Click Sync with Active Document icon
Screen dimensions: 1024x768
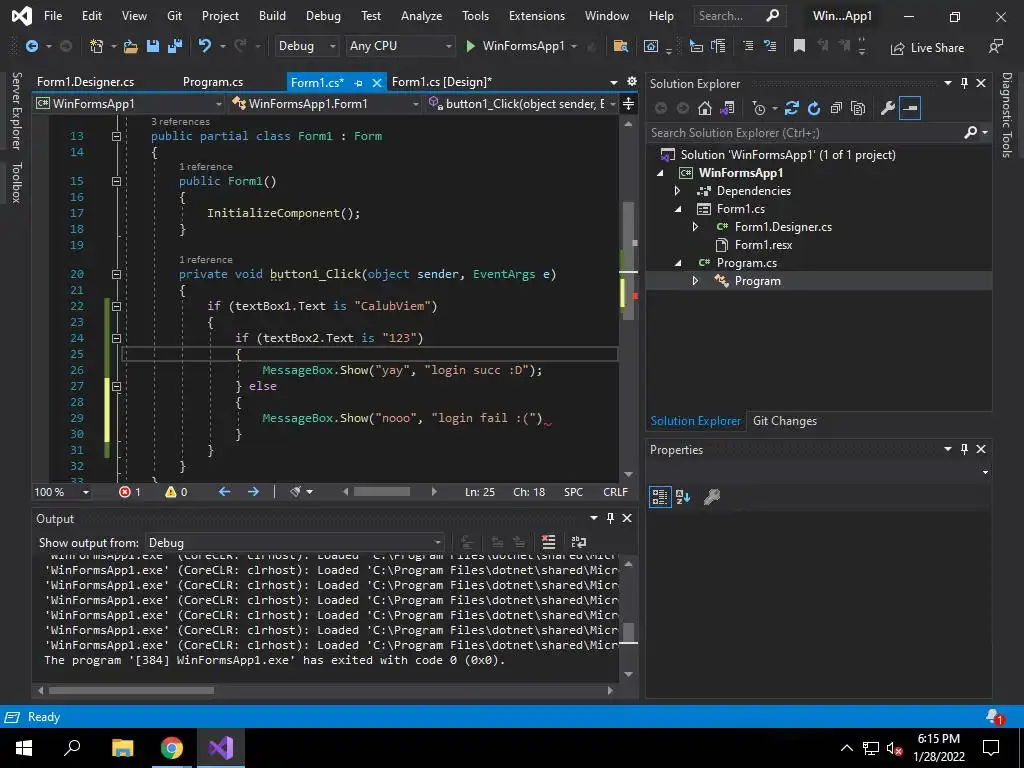(x=792, y=108)
